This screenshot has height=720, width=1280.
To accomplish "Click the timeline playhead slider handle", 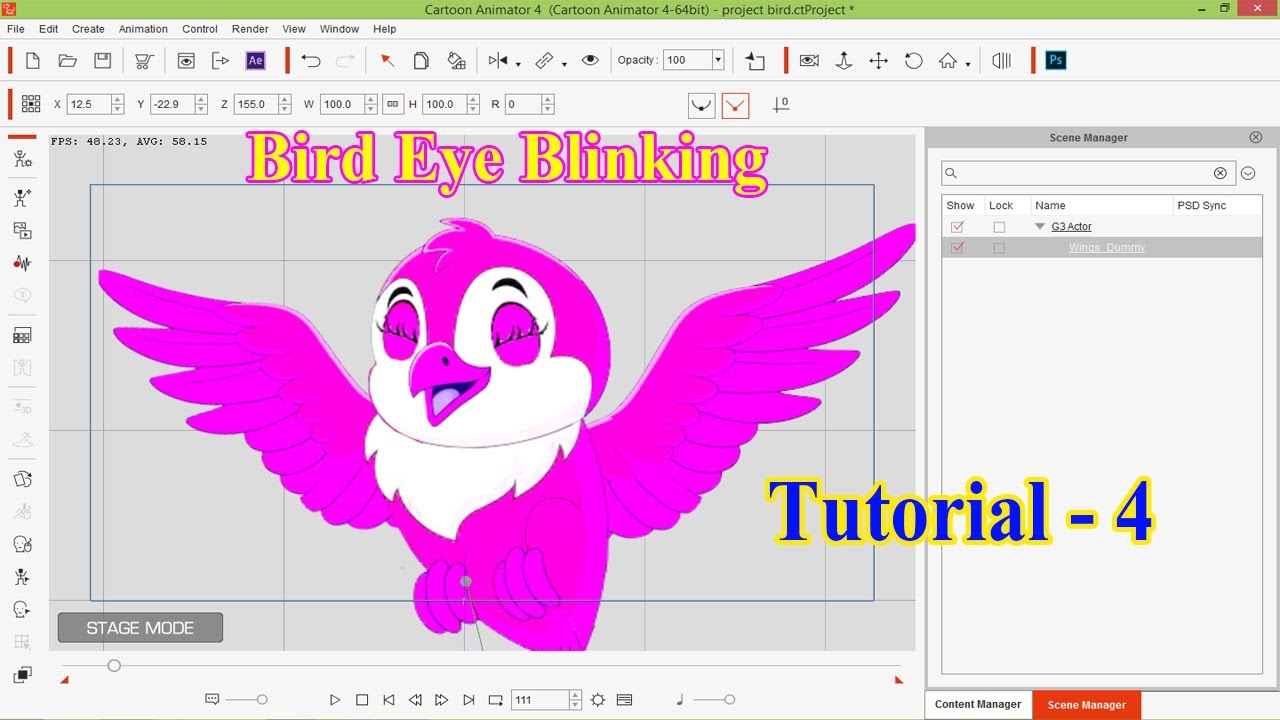I will (x=114, y=666).
